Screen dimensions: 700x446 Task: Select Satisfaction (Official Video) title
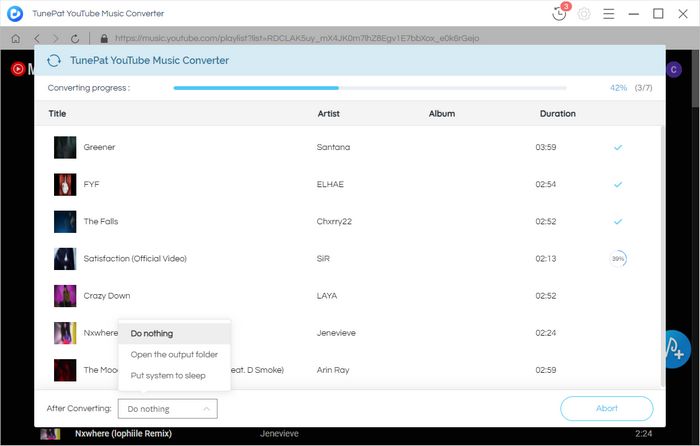click(135, 258)
